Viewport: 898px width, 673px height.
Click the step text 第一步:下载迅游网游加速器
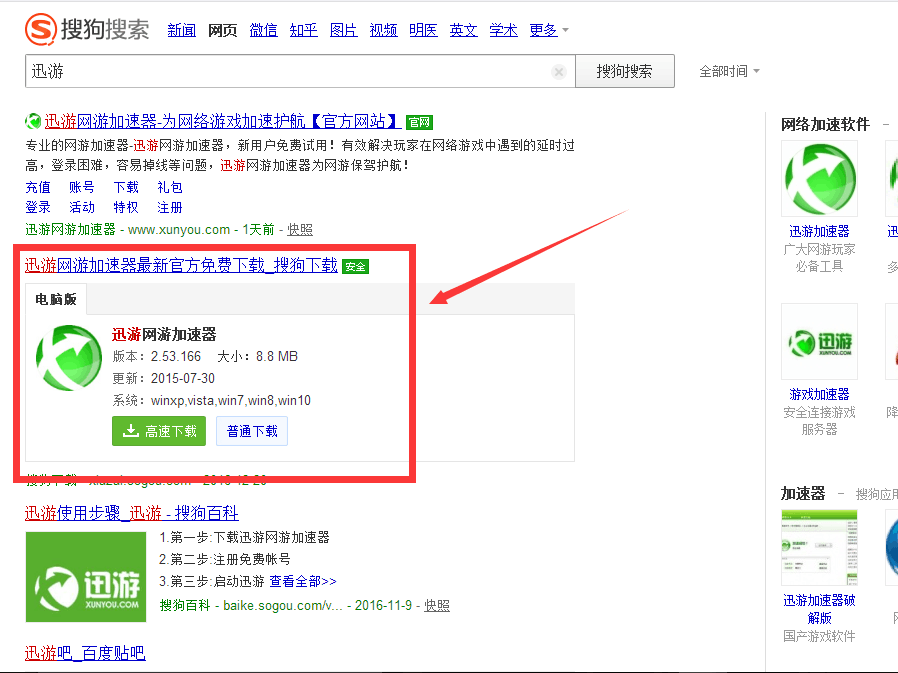click(250, 537)
